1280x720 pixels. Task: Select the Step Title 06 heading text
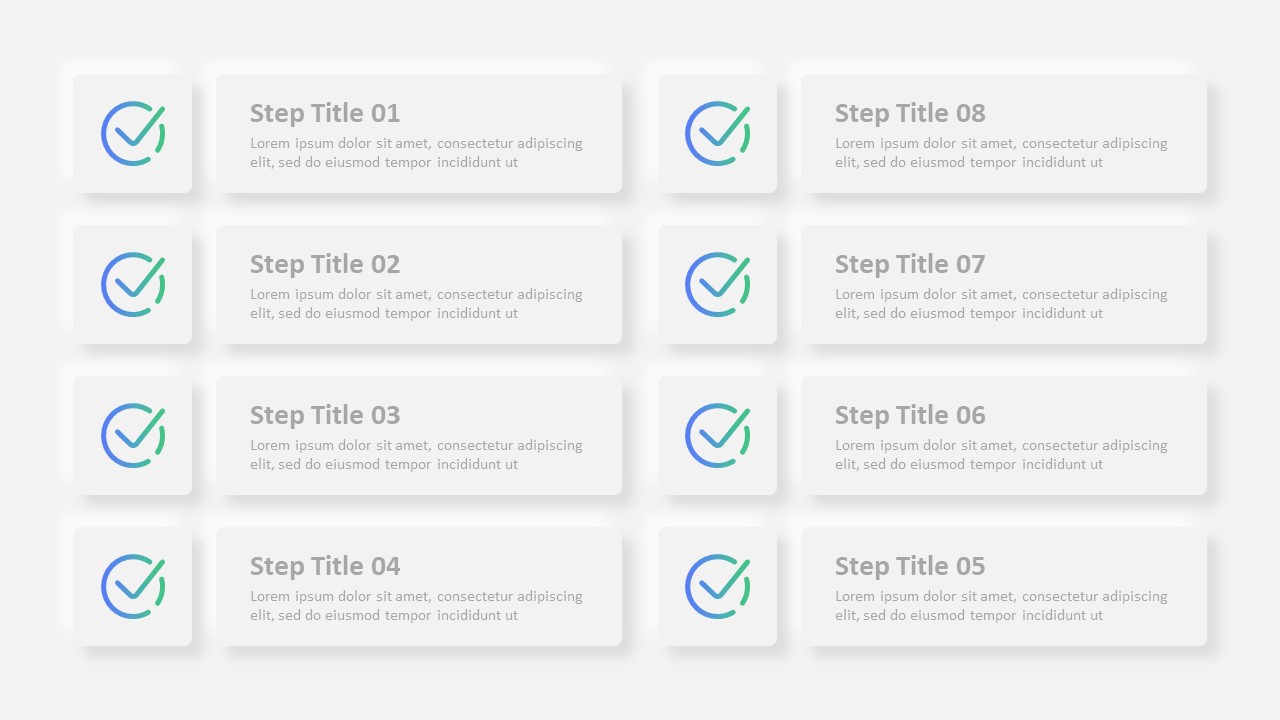click(910, 415)
